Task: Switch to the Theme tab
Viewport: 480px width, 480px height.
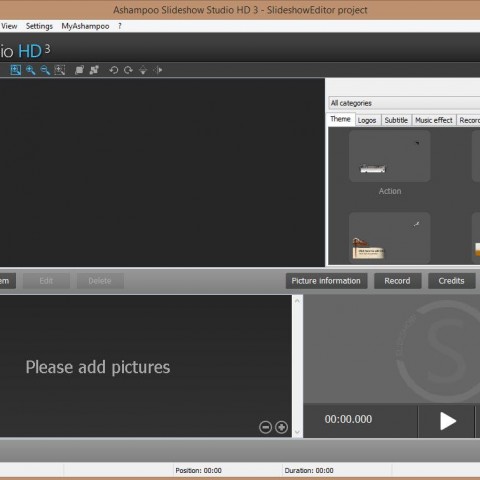Action: tap(340, 119)
